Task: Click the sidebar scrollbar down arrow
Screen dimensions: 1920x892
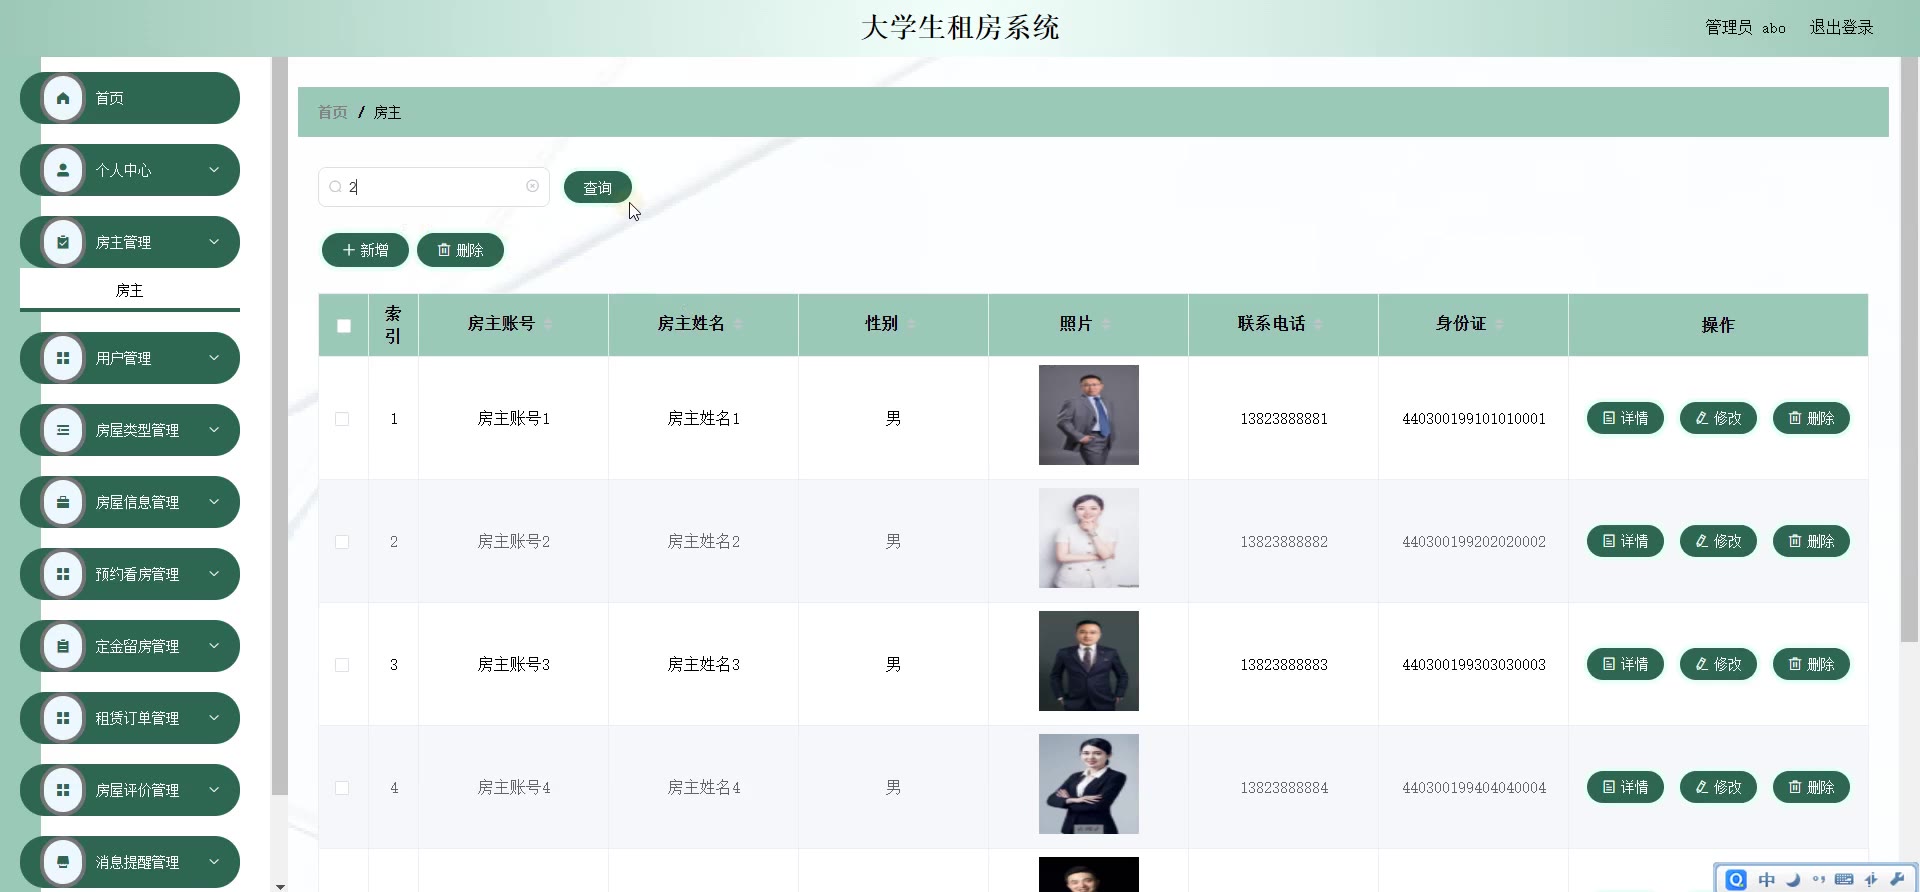Action: point(280,886)
